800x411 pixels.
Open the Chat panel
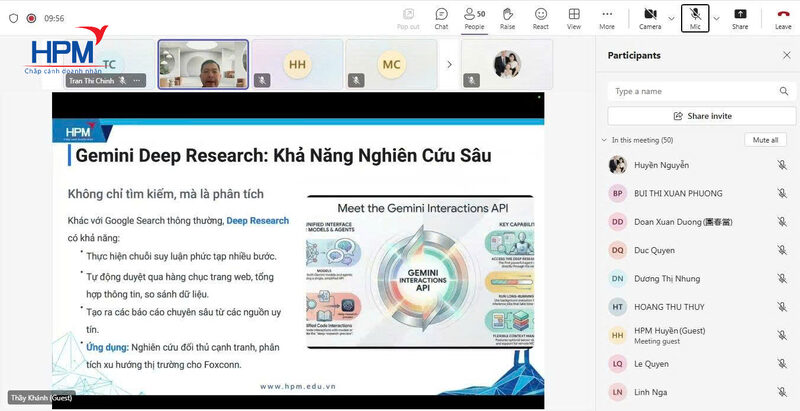point(441,17)
